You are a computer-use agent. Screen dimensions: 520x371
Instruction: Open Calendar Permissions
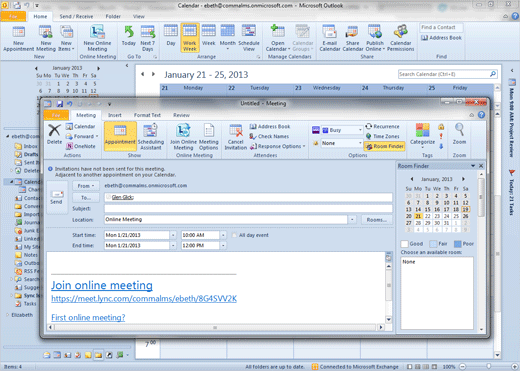[400, 38]
